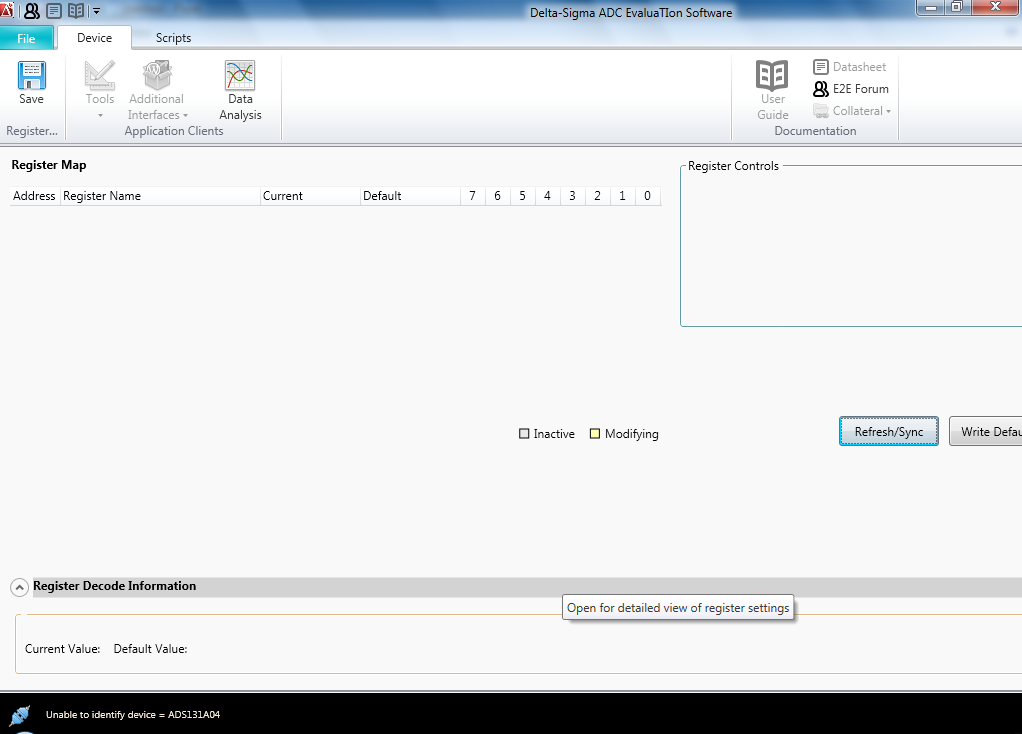Open E2E Forum from quick access toolbar

point(32,11)
